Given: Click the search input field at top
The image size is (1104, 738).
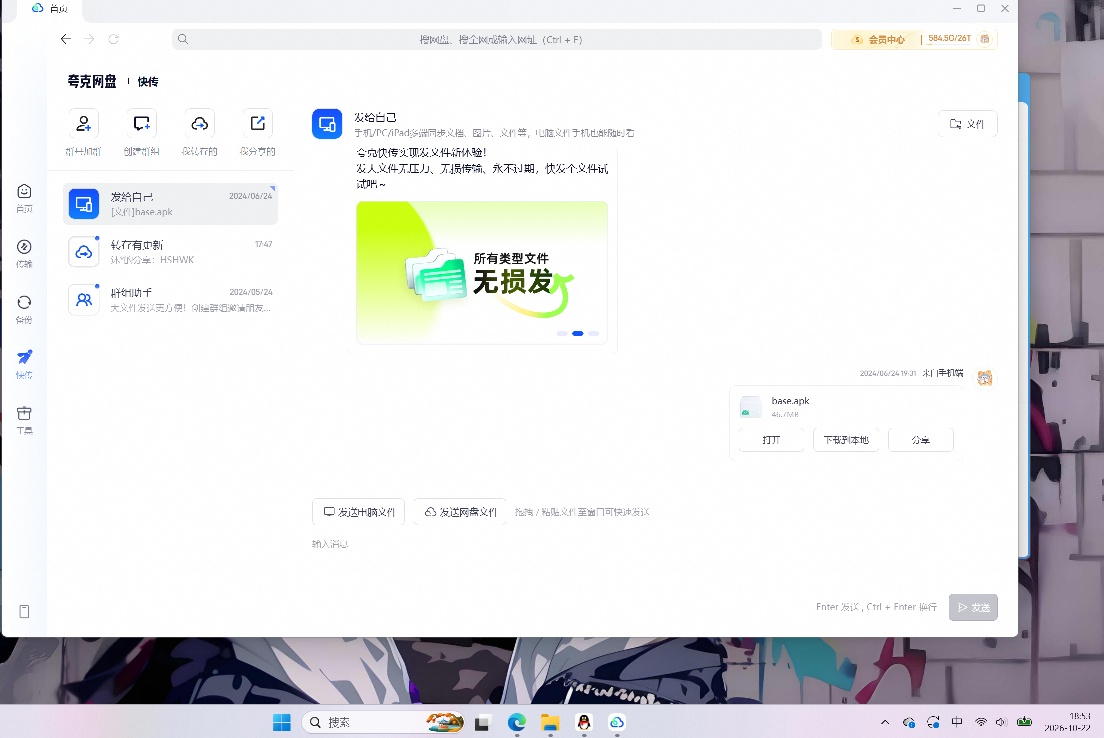Looking at the screenshot, I should pos(497,39).
